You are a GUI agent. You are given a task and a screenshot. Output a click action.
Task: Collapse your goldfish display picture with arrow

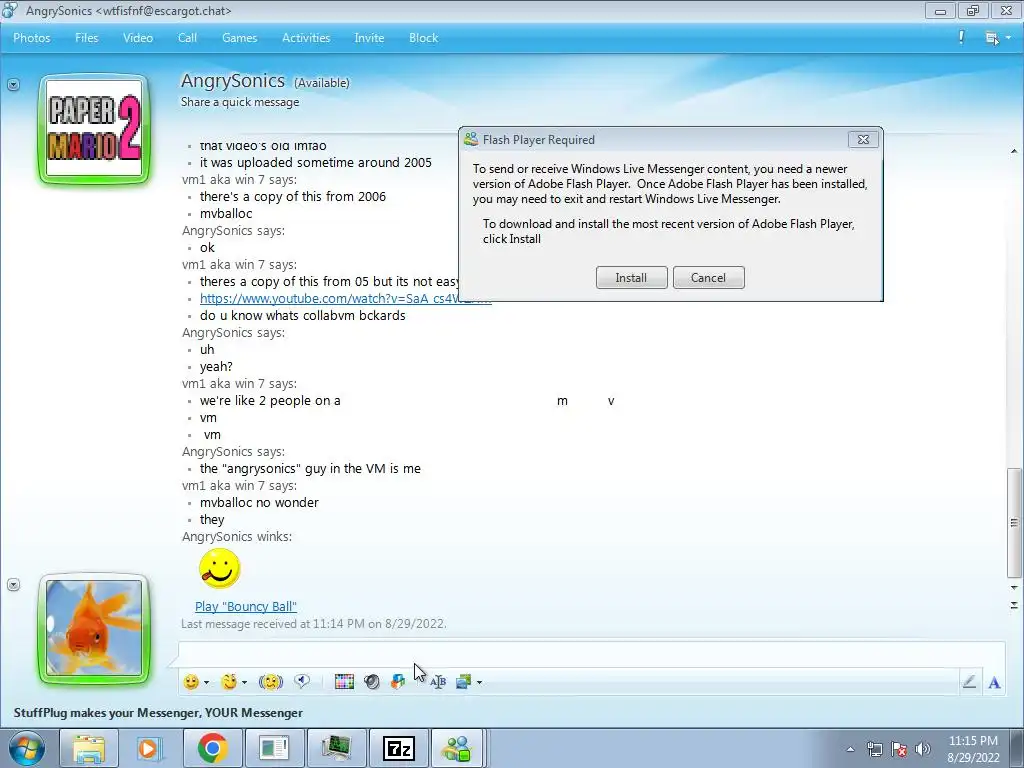point(13,584)
